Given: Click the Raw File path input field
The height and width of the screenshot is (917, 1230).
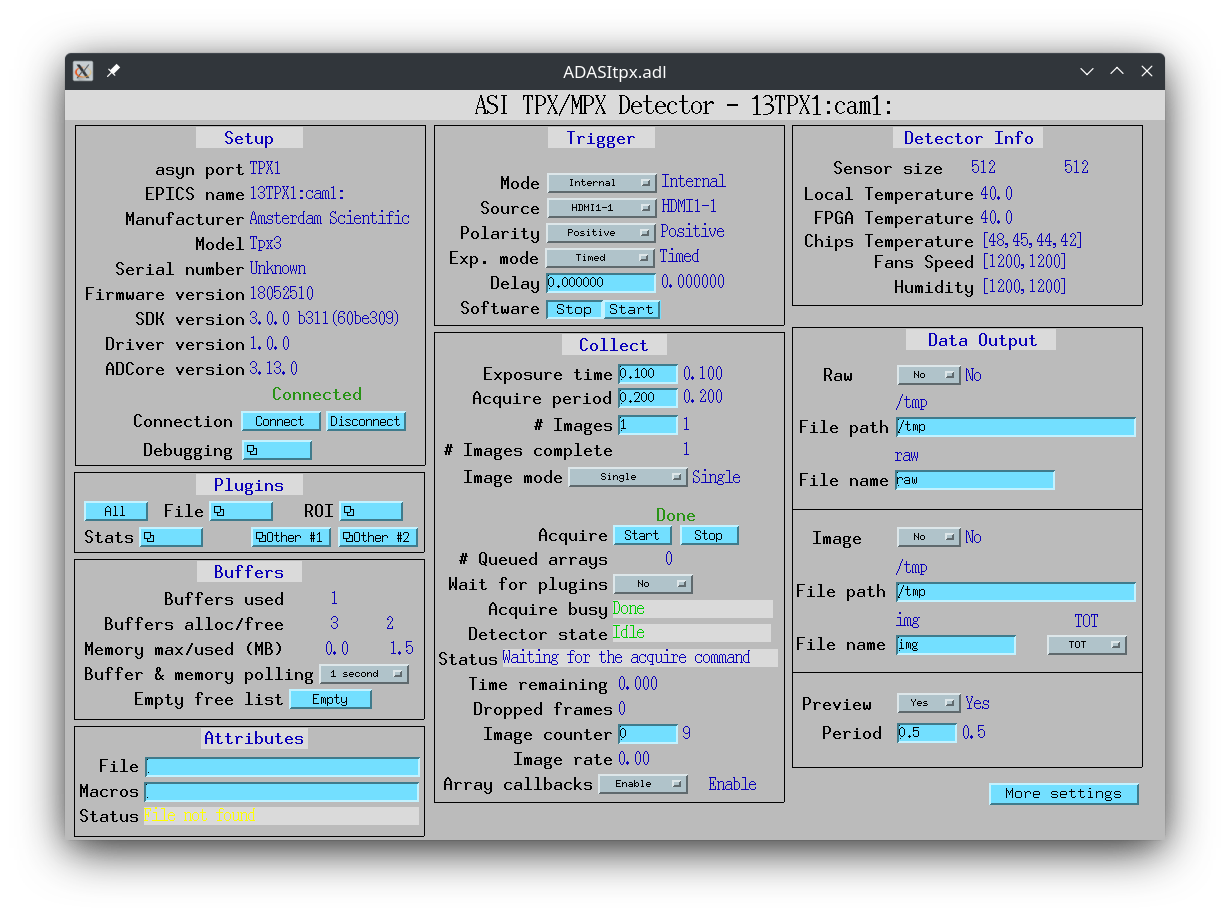Looking at the screenshot, I should click(1016, 427).
